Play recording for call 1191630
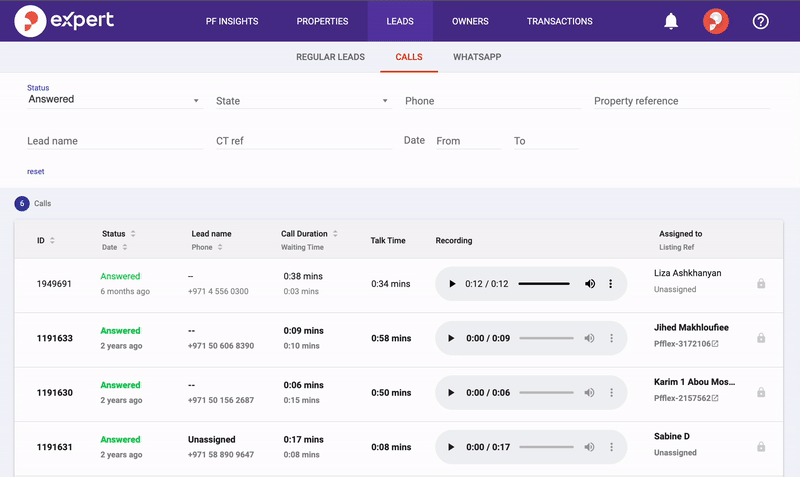Screen dimensions: 800x477 (x=451, y=393)
